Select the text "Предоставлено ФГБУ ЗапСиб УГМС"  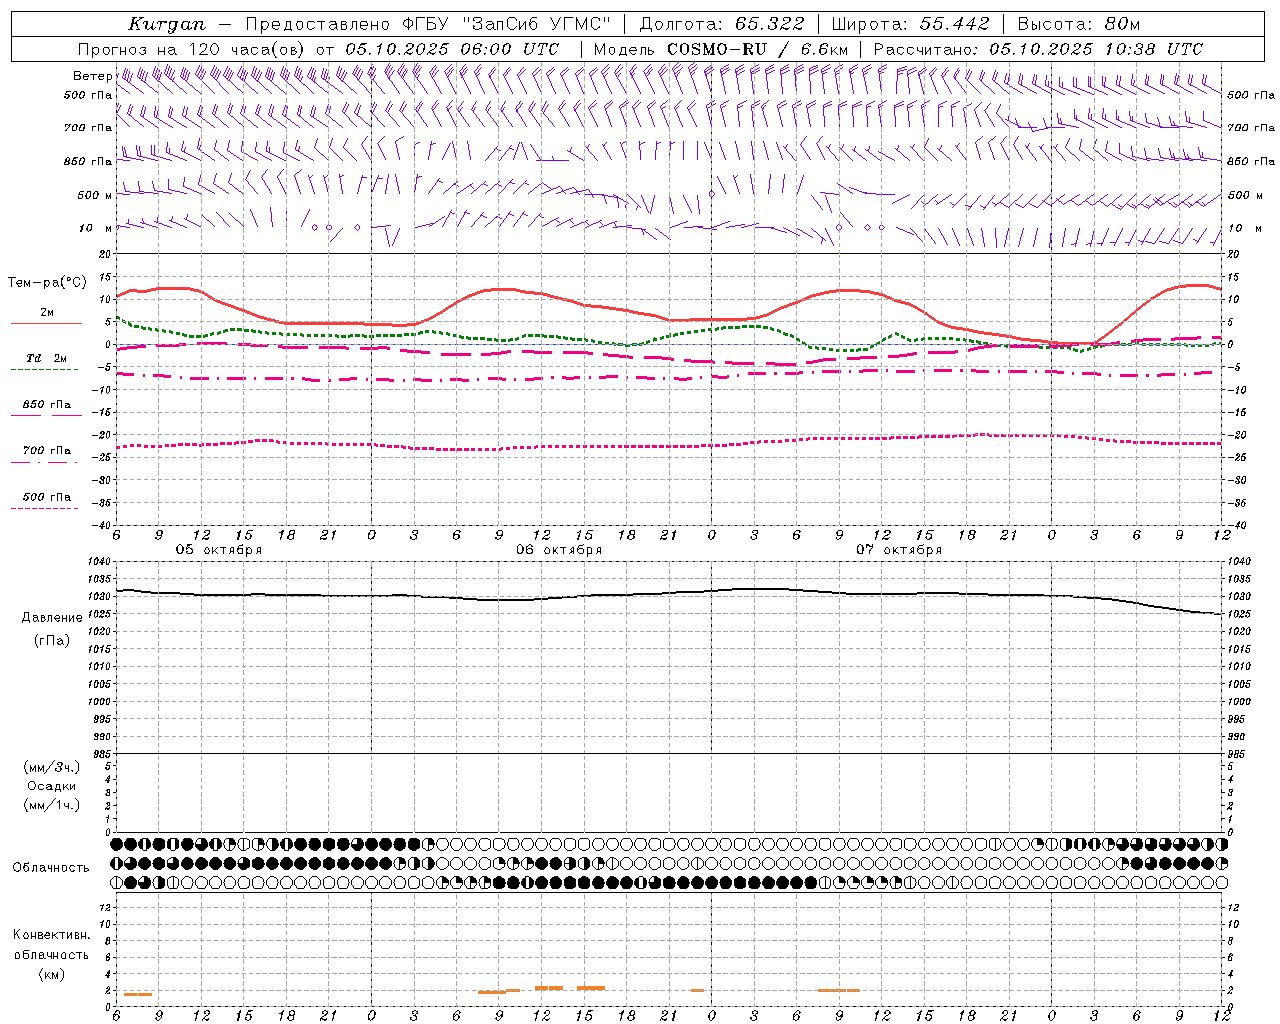point(428,24)
